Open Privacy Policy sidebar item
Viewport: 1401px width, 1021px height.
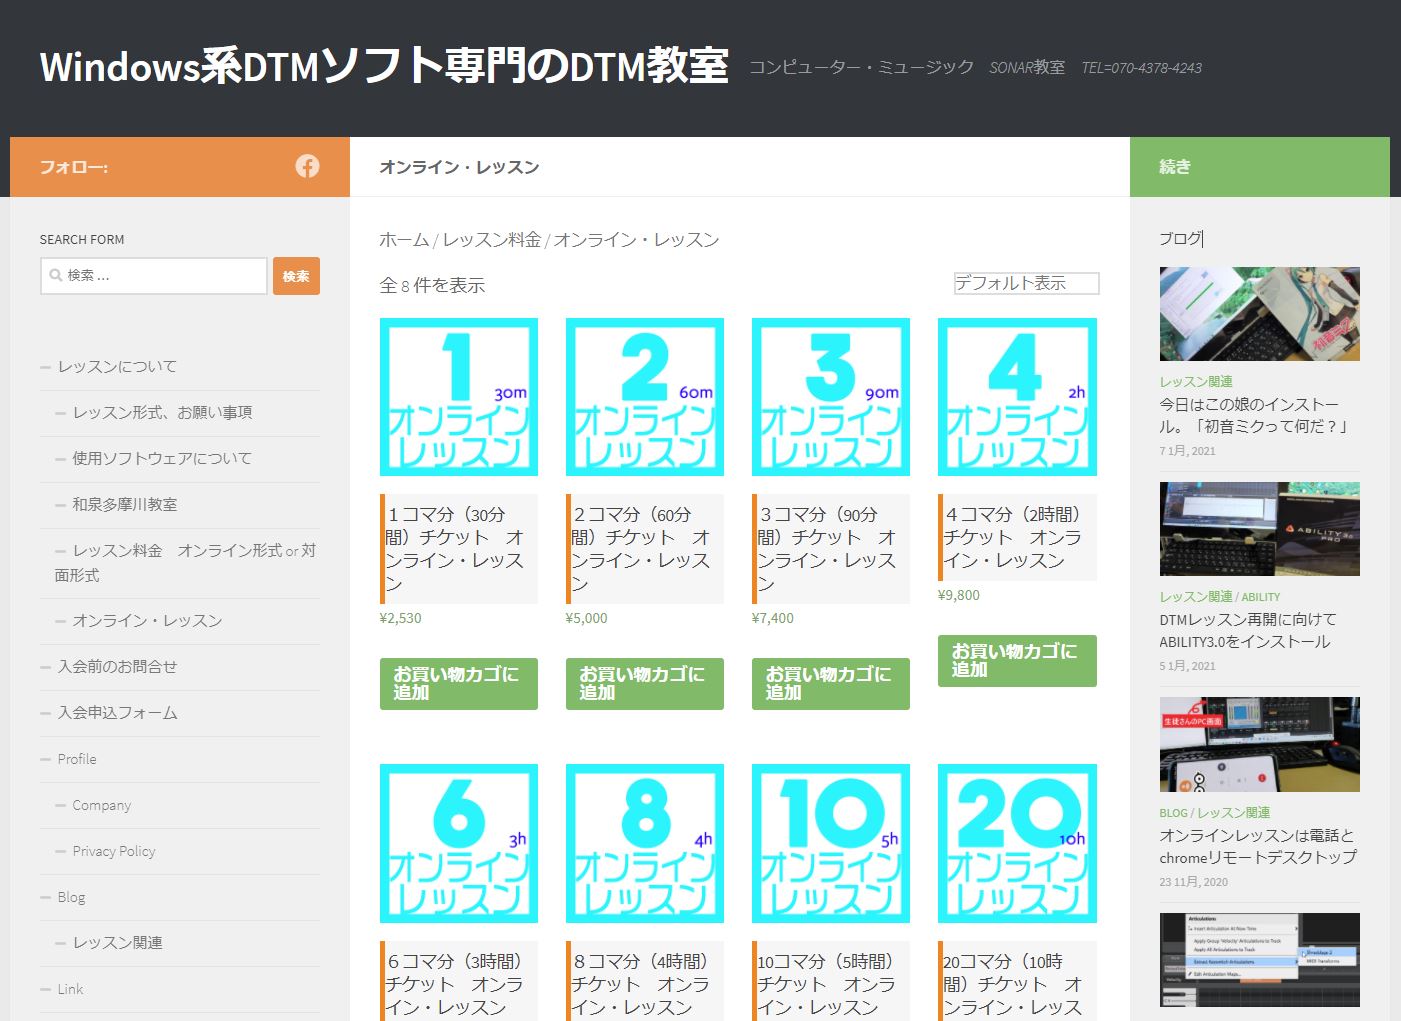coord(114,851)
